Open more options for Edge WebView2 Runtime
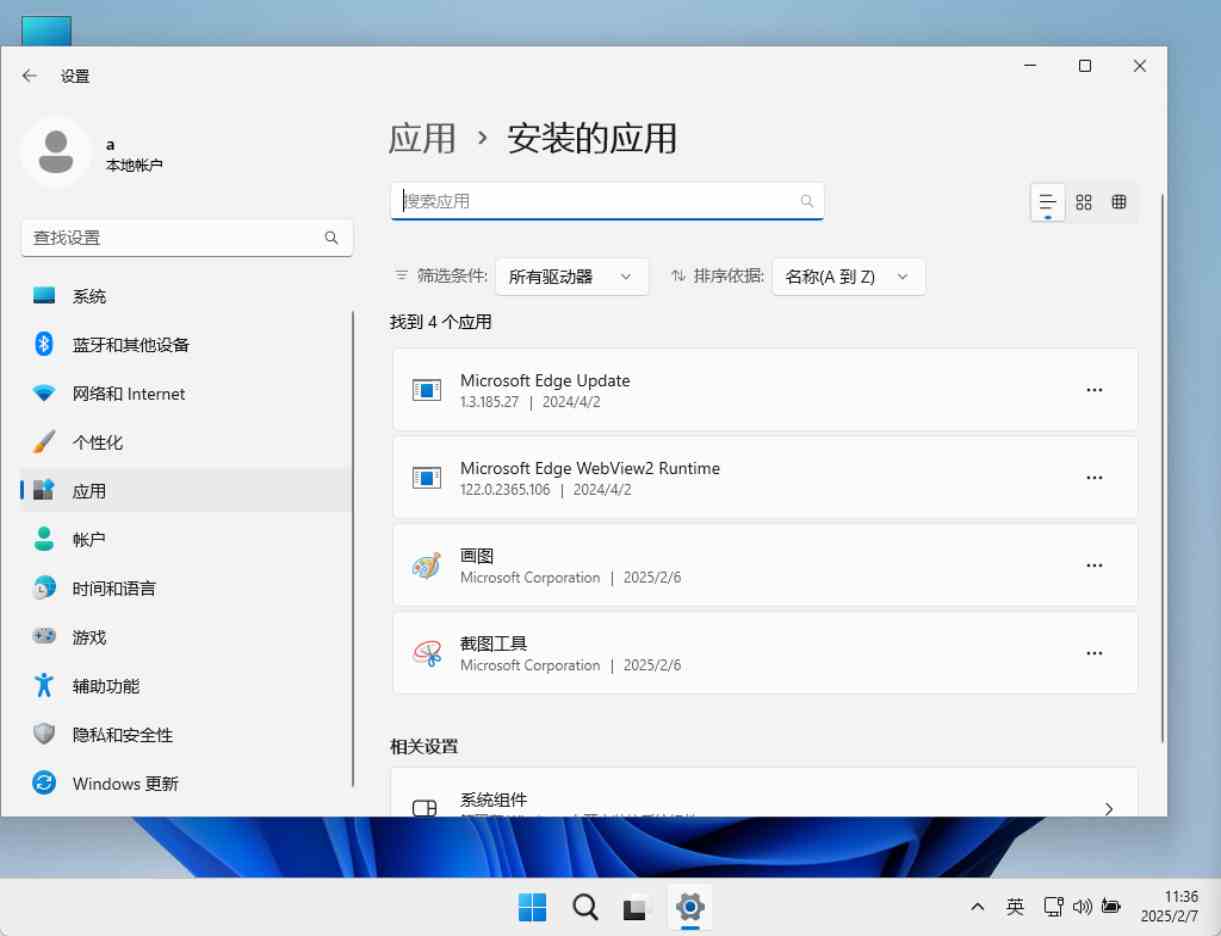1221x936 pixels. 1094,478
